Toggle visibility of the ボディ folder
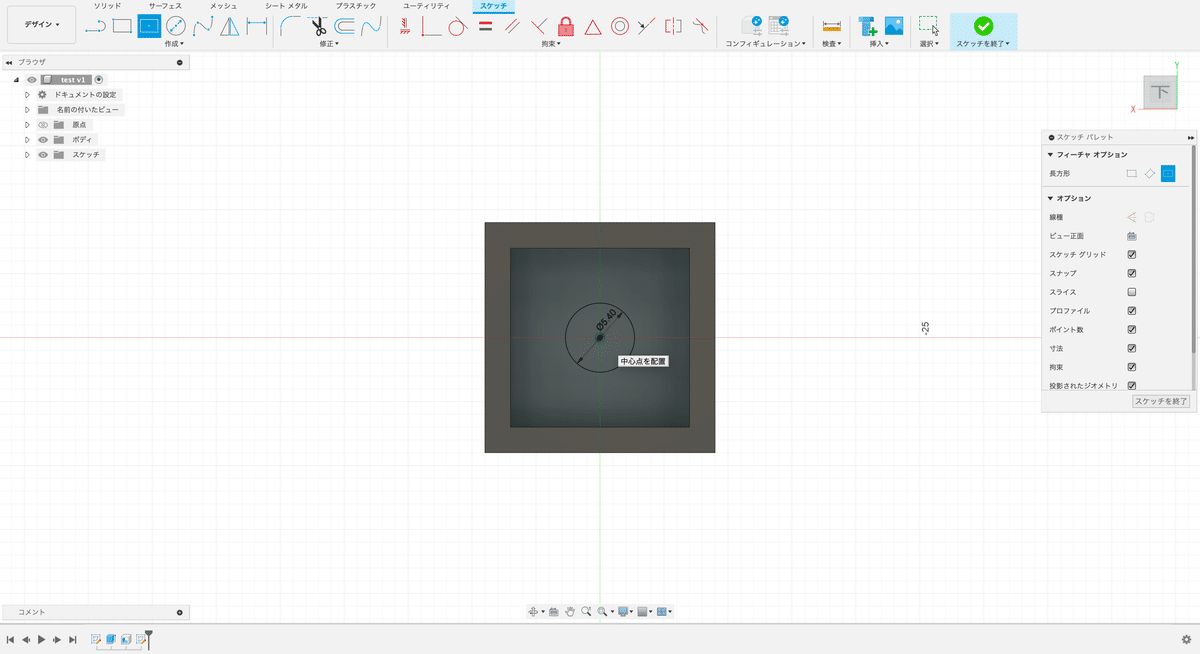 point(43,140)
